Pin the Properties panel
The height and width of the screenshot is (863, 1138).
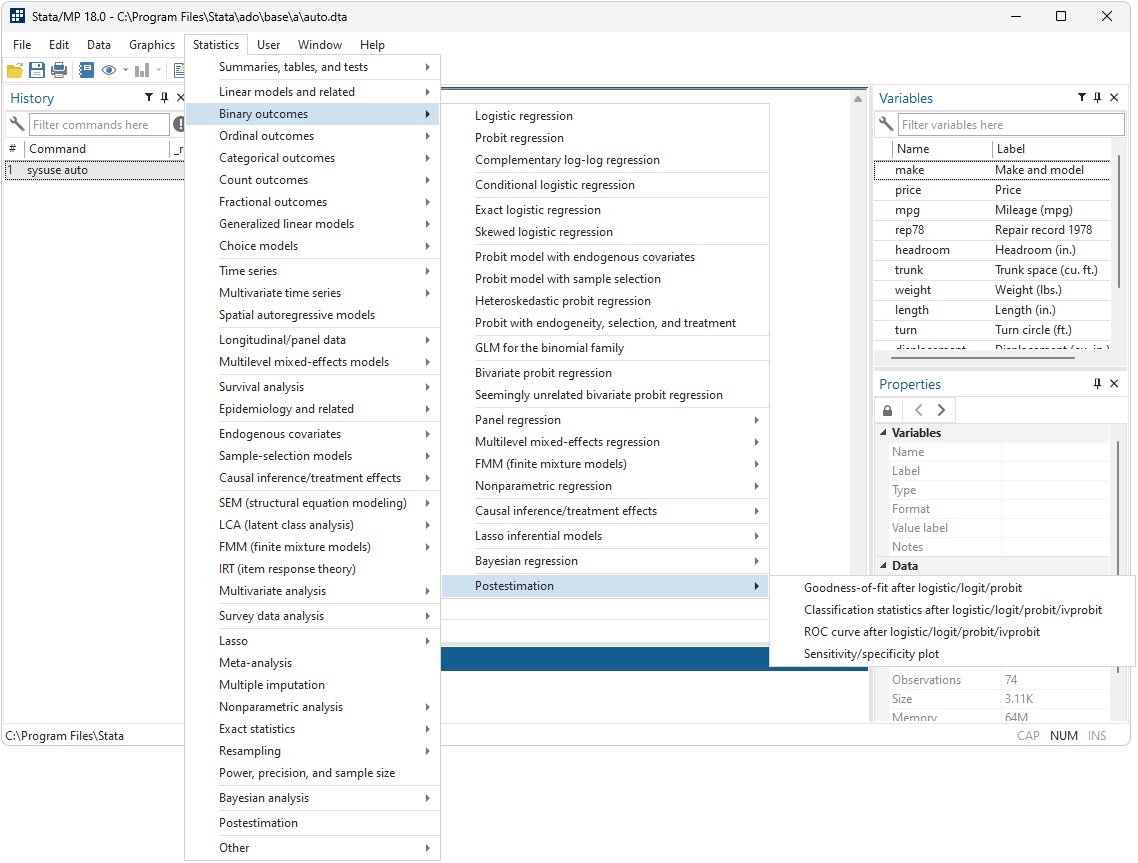(x=1097, y=383)
